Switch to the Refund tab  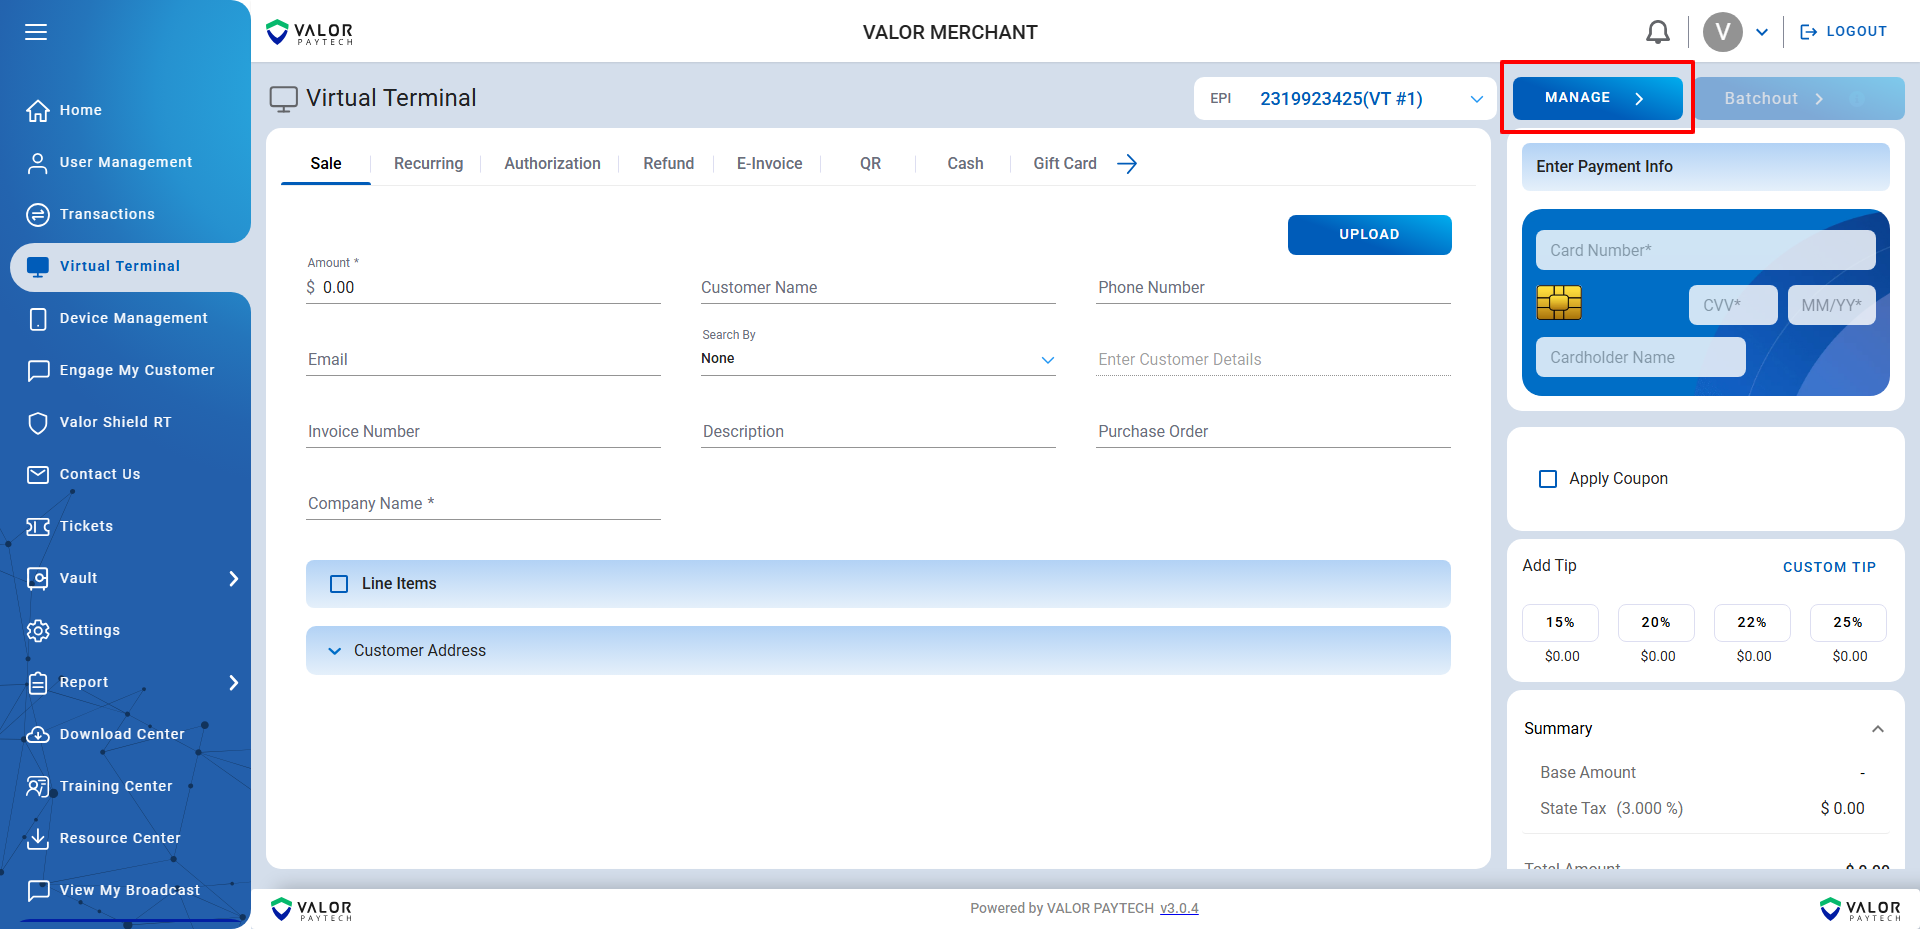click(x=668, y=164)
